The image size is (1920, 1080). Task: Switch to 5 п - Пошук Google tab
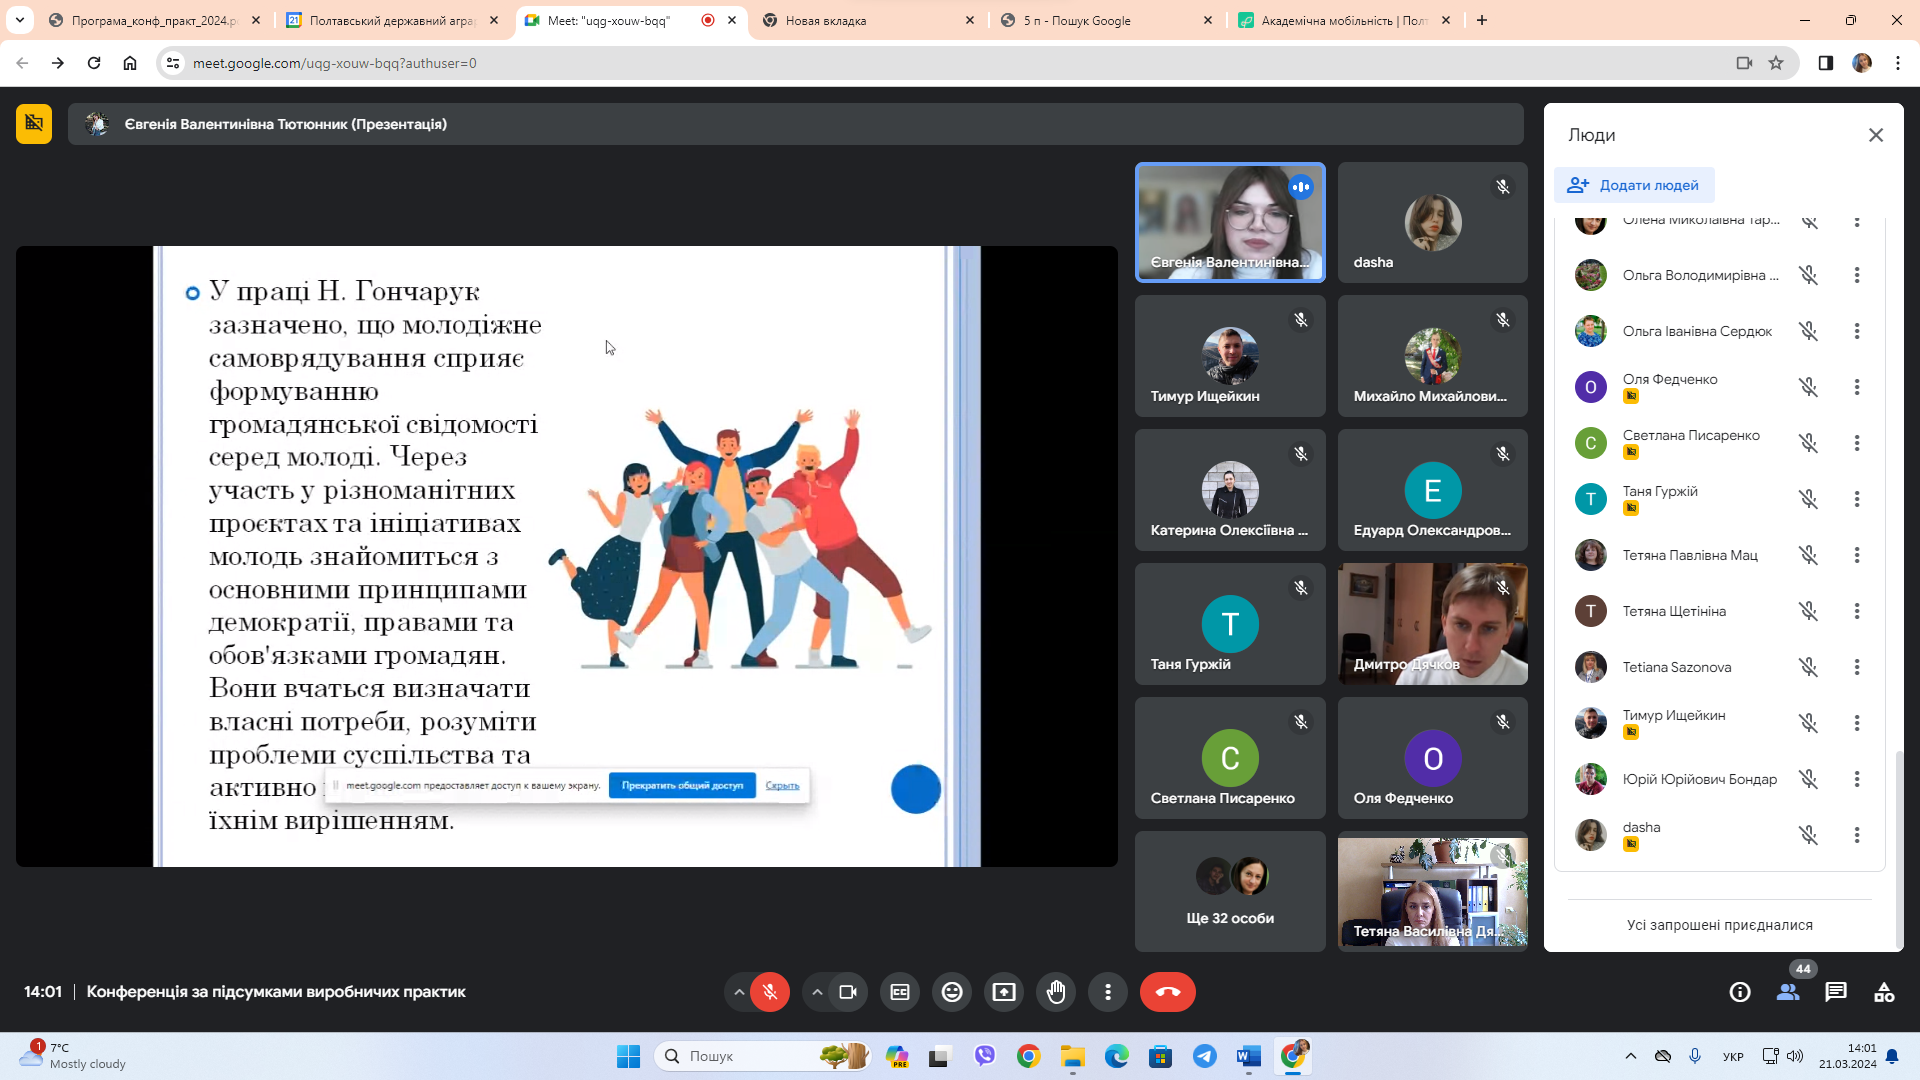coord(1106,20)
